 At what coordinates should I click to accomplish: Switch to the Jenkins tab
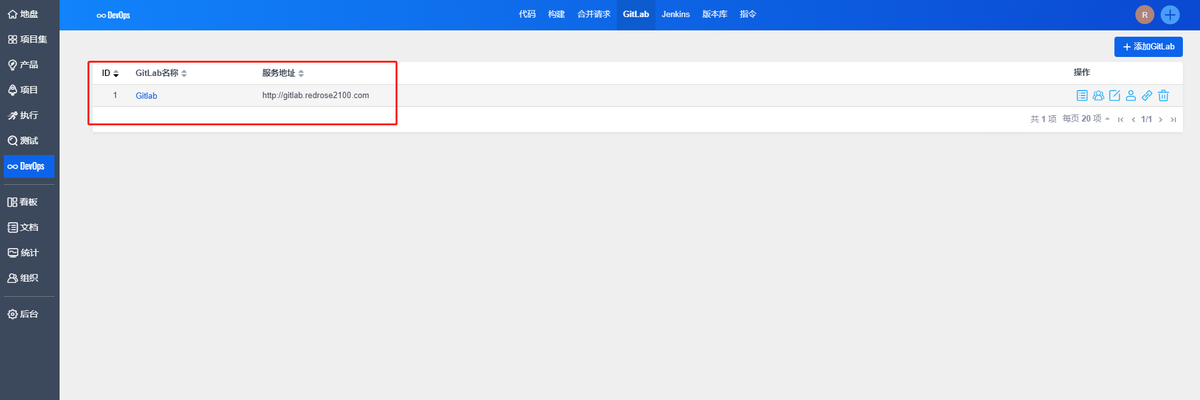click(677, 15)
